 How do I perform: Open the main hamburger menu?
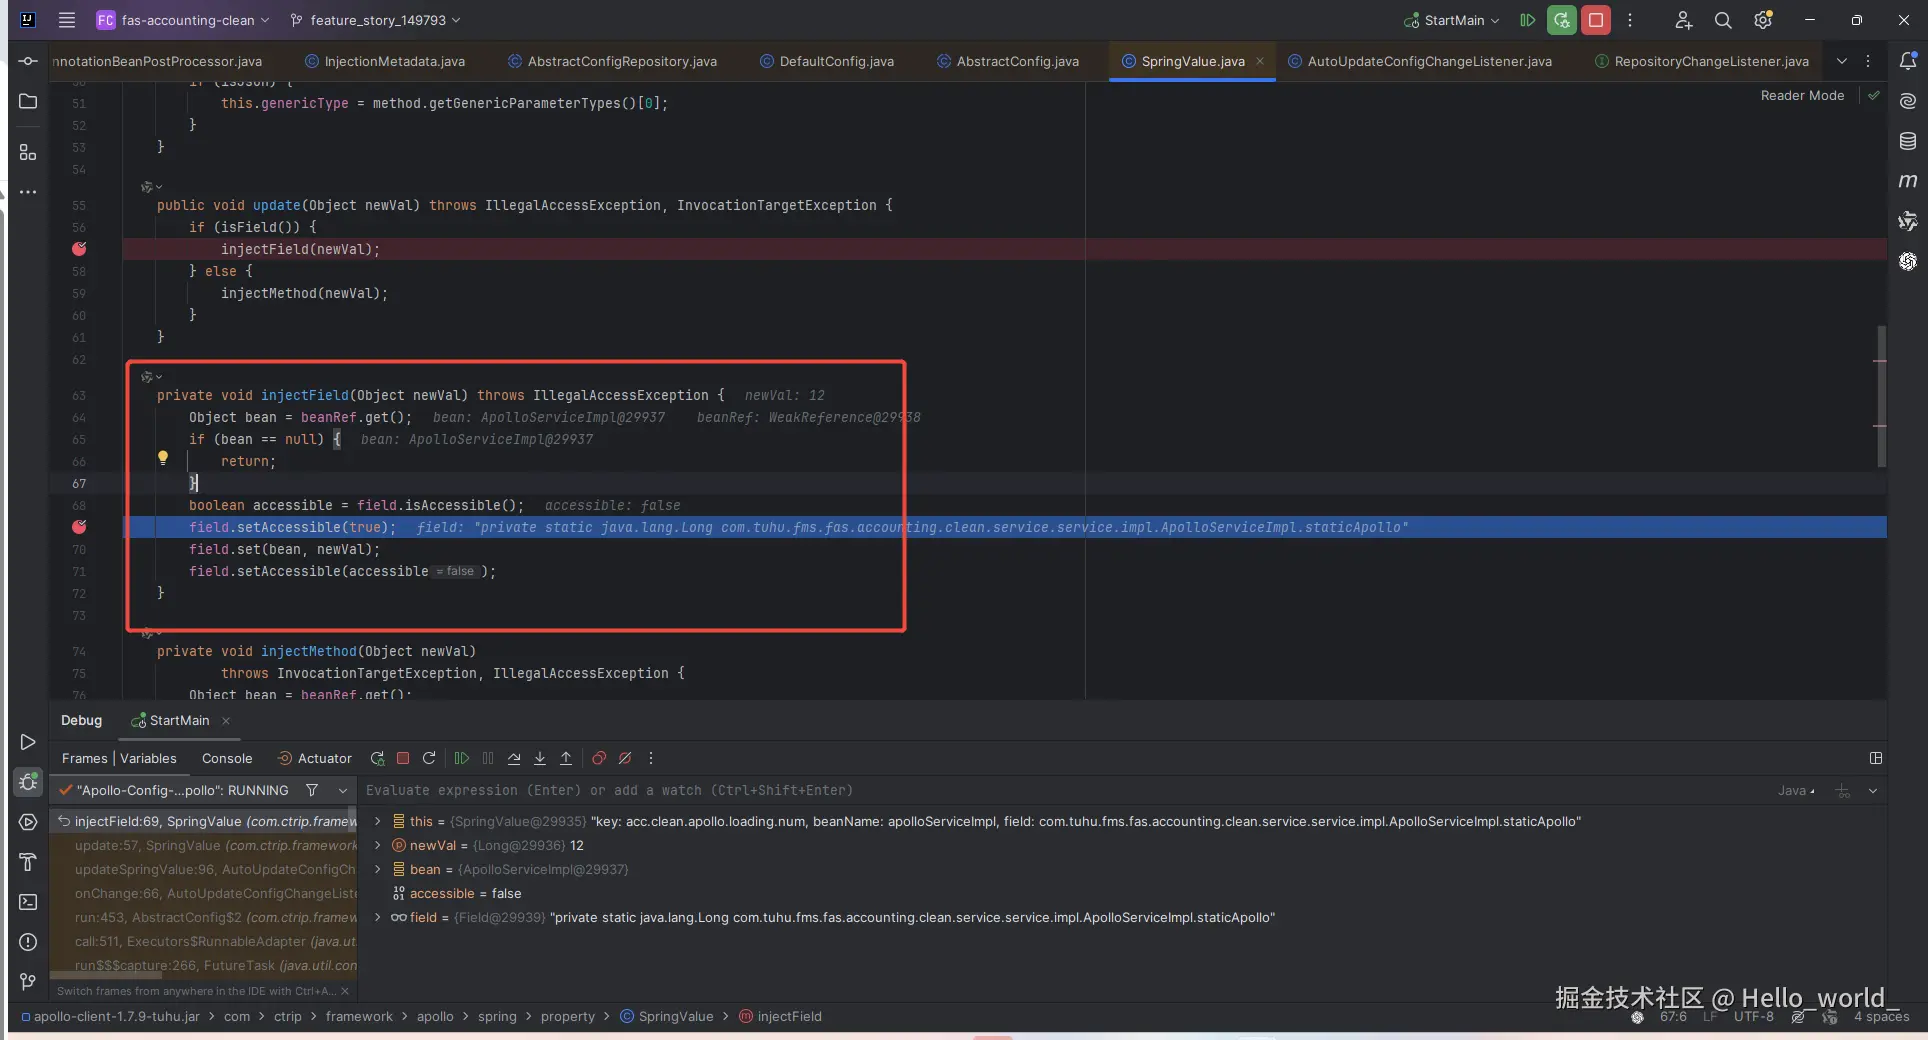(67, 20)
